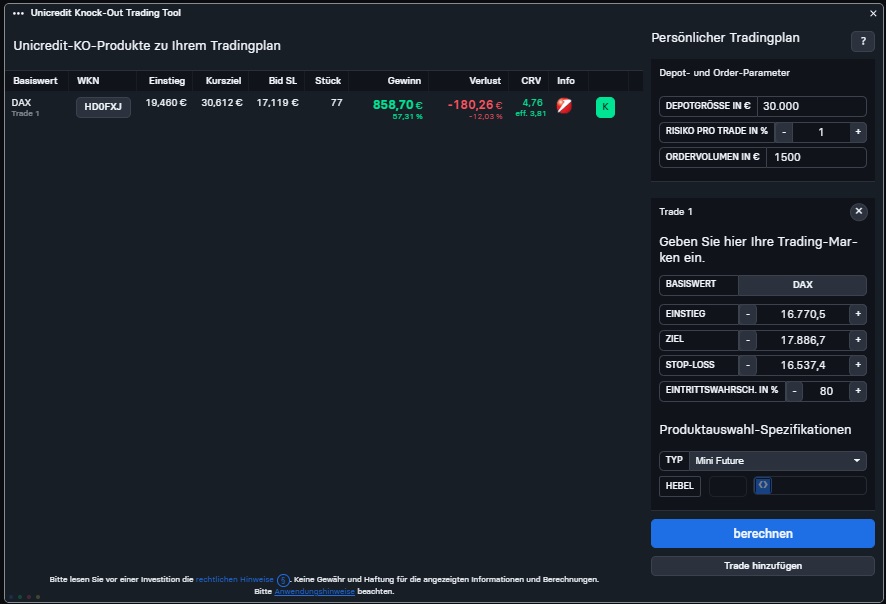
Task: Click the Info column header
Action: tap(566, 81)
